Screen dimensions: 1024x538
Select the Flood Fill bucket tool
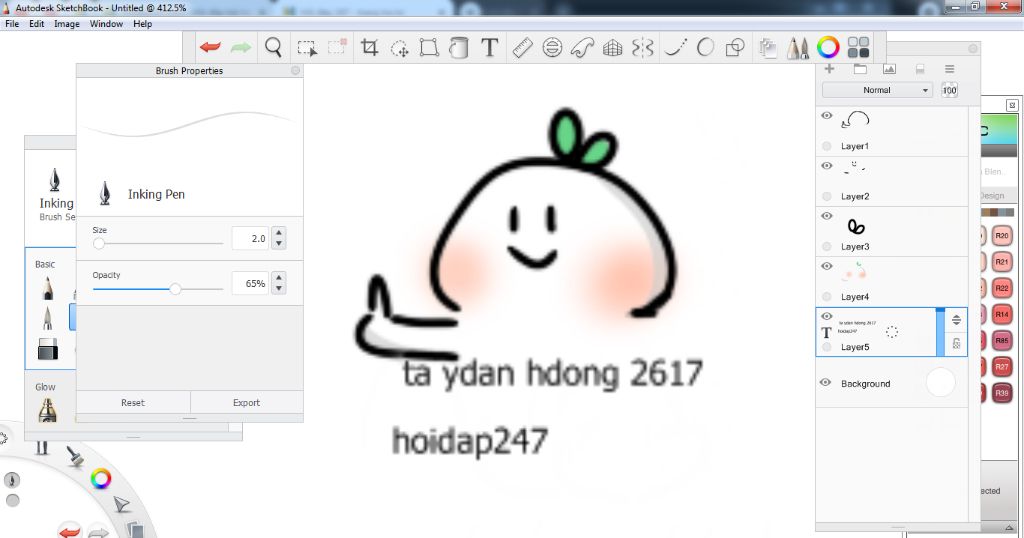click(x=459, y=48)
